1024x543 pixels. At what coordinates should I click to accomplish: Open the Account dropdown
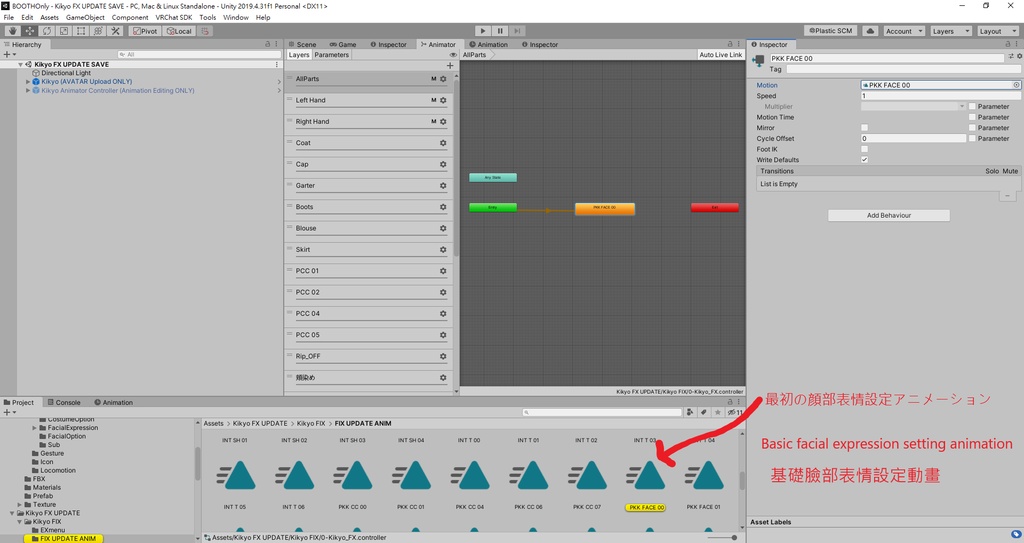904,31
